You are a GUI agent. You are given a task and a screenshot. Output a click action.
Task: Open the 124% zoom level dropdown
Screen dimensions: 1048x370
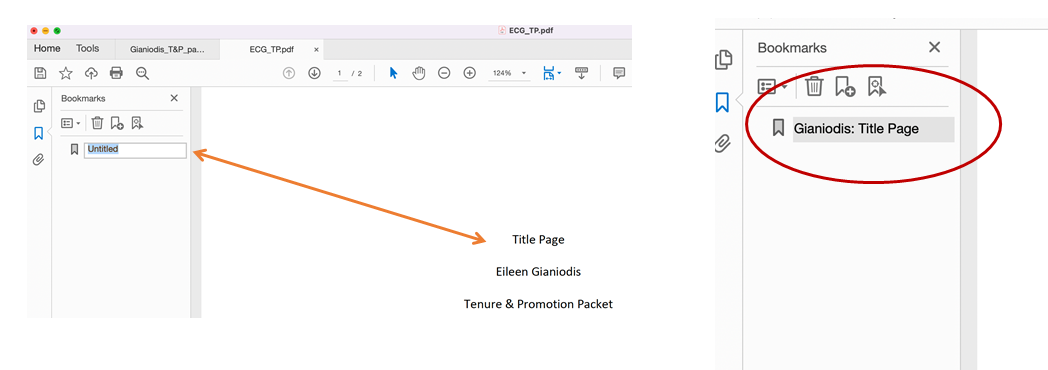(x=509, y=73)
